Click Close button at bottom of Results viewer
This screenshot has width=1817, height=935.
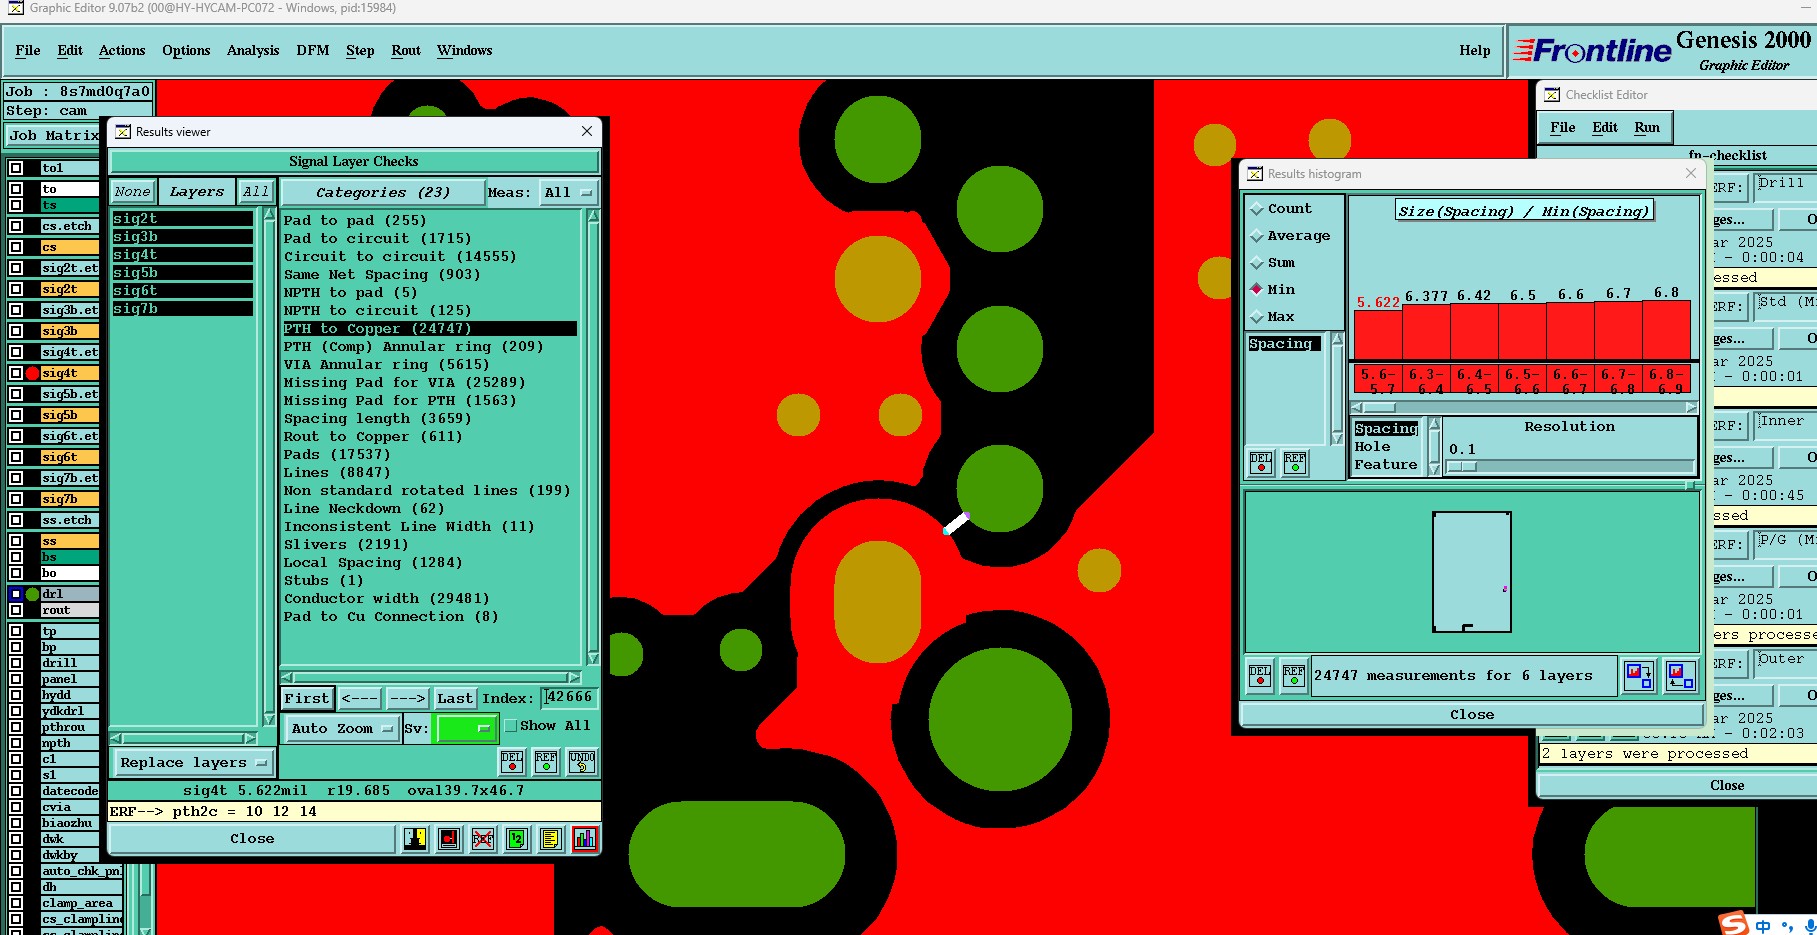[x=252, y=839]
